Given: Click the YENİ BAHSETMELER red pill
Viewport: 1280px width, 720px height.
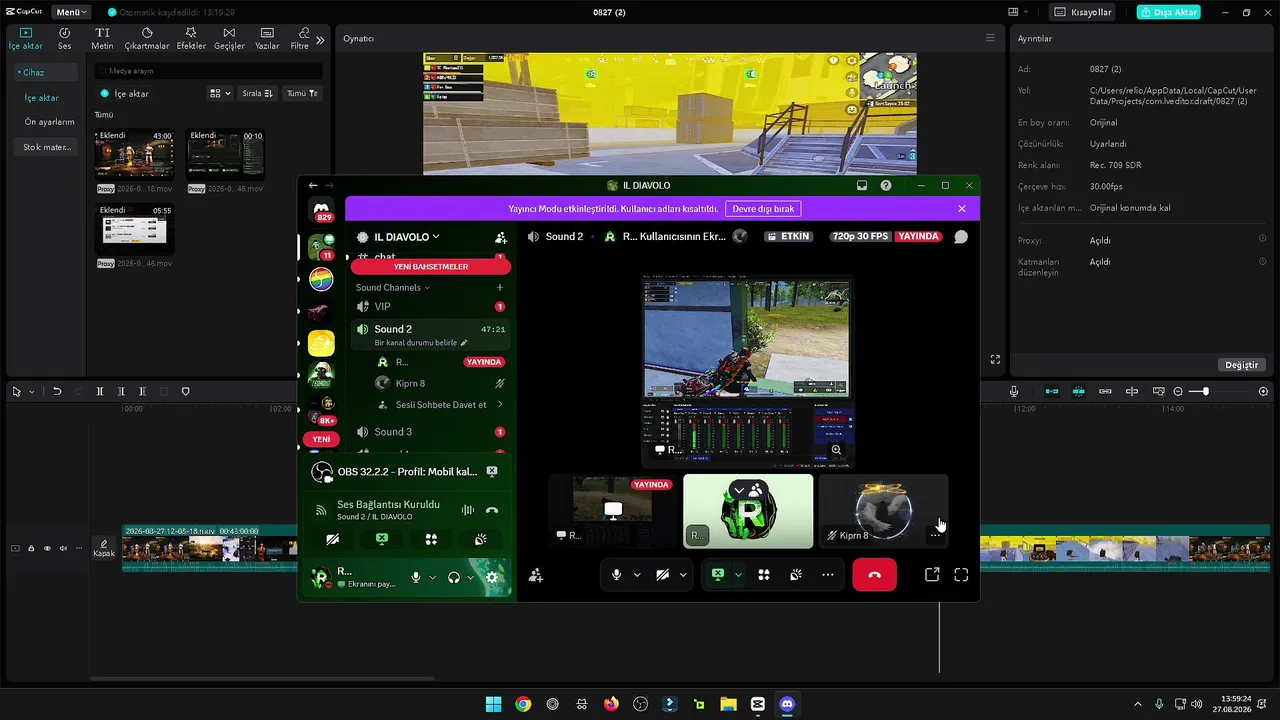Looking at the screenshot, I should (x=431, y=267).
